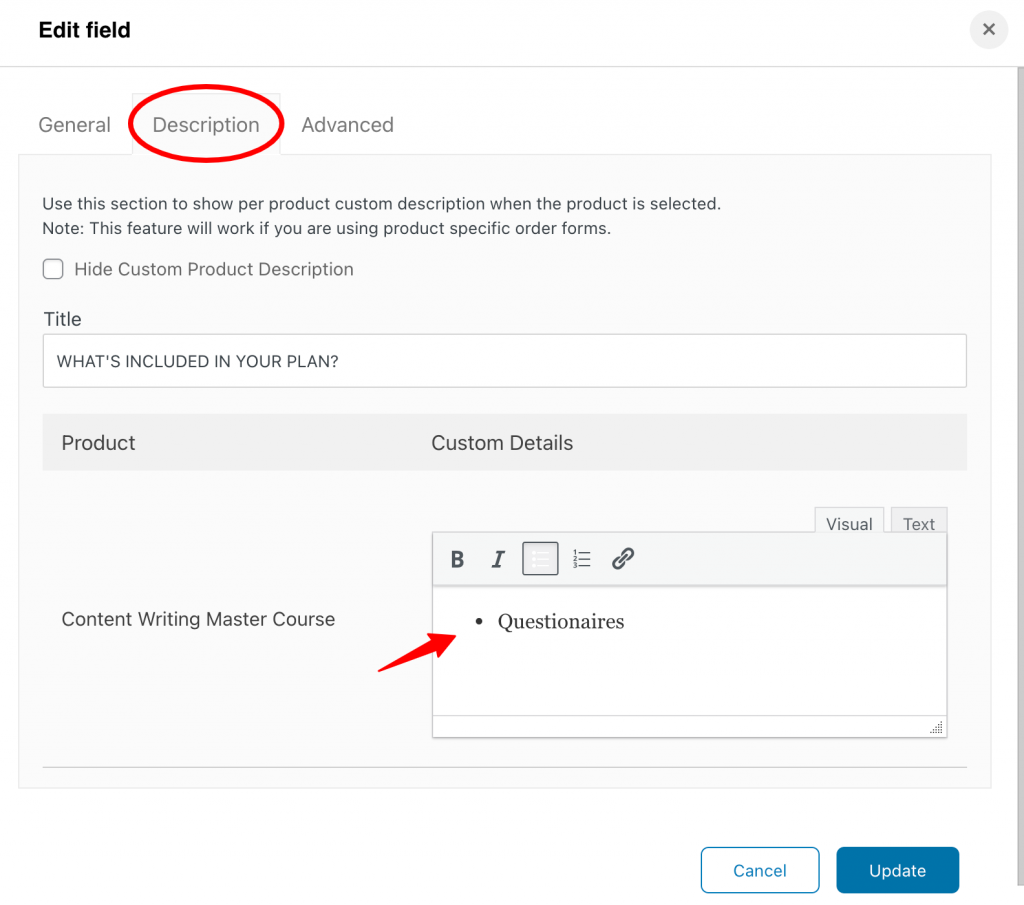The width and height of the screenshot is (1024, 905).
Task: Toggle italic formatting in editor toolbar
Action: (x=498, y=559)
